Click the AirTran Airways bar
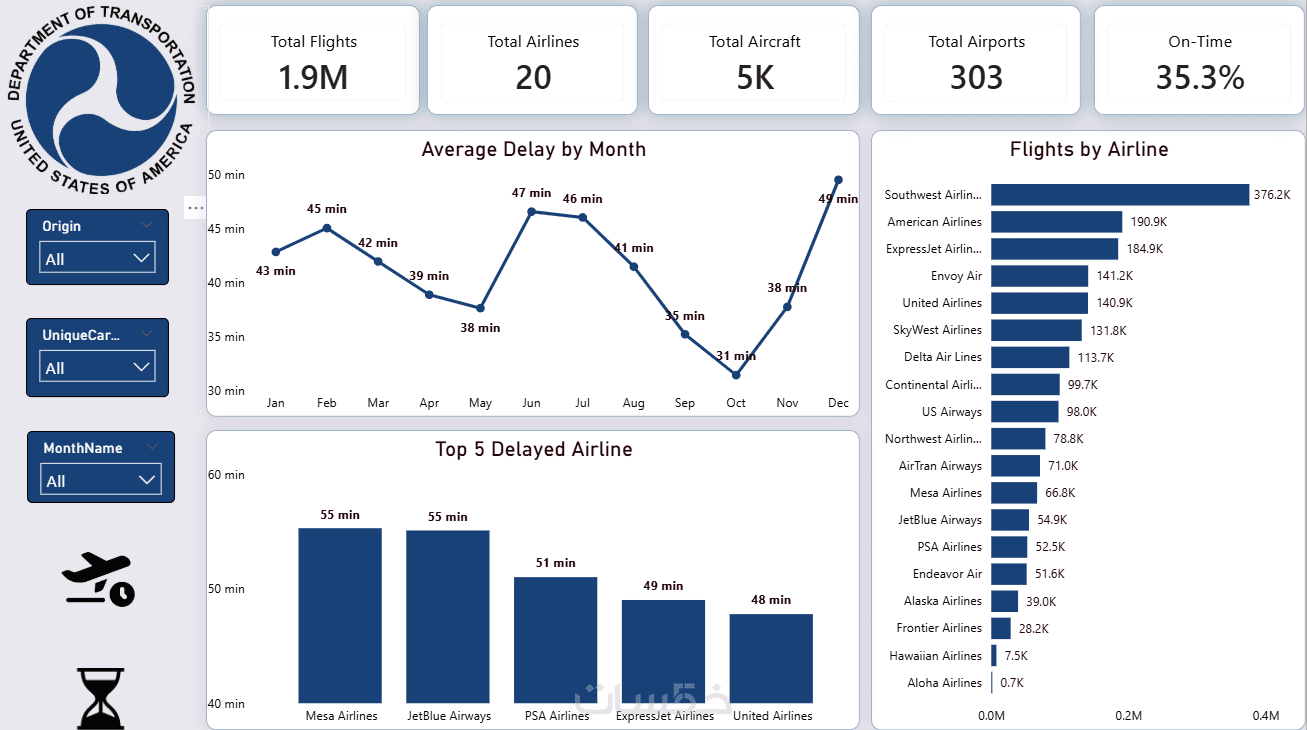1307x730 pixels. point(1015,466)
